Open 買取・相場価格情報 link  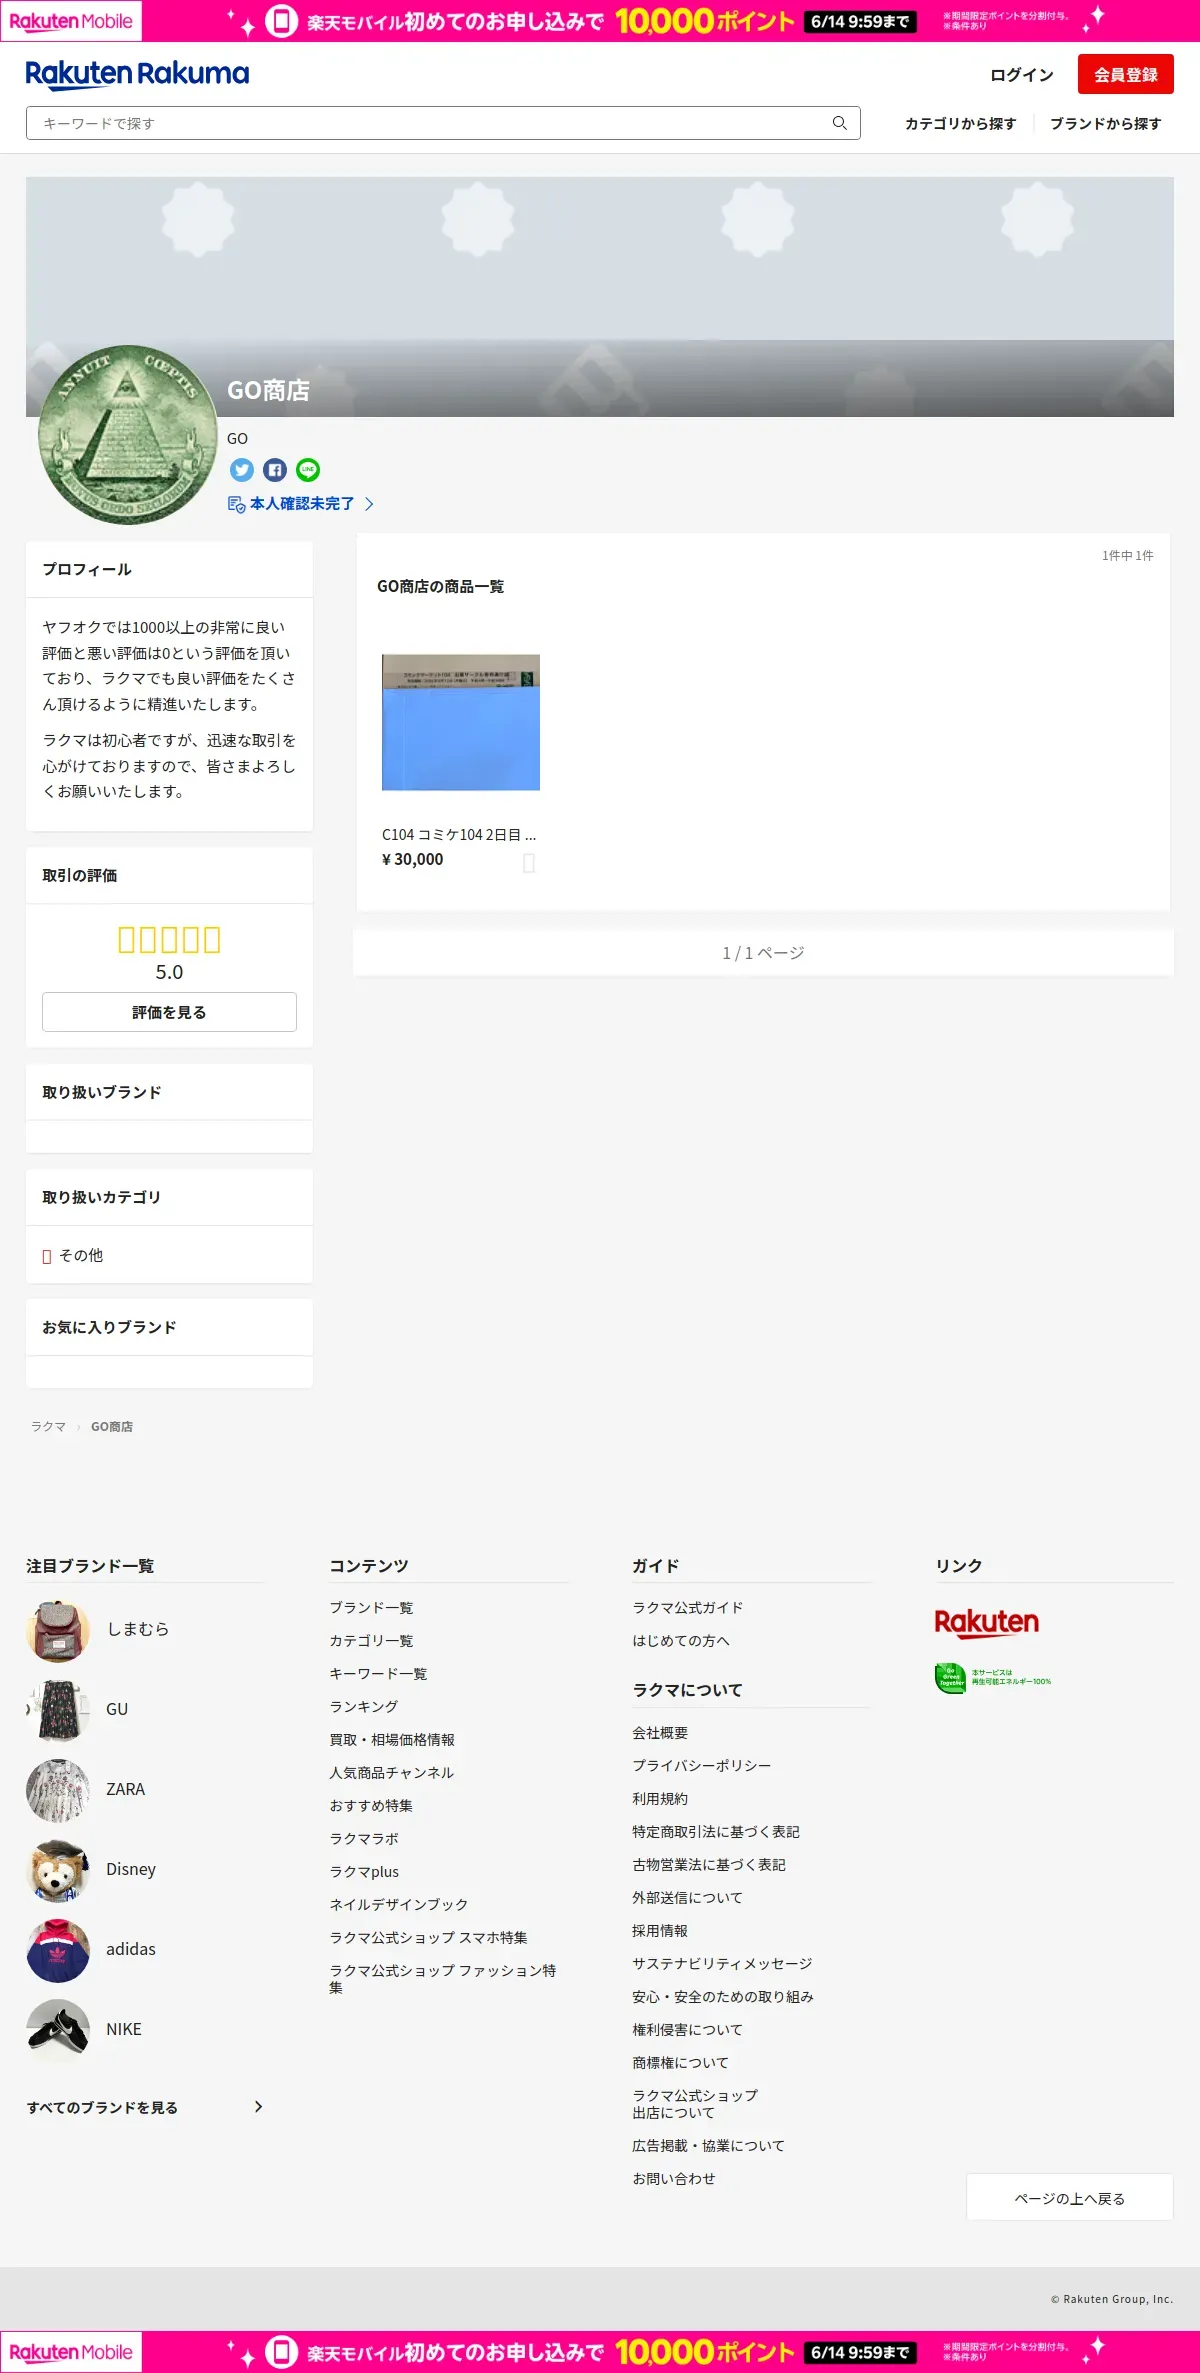[392, 1739]
